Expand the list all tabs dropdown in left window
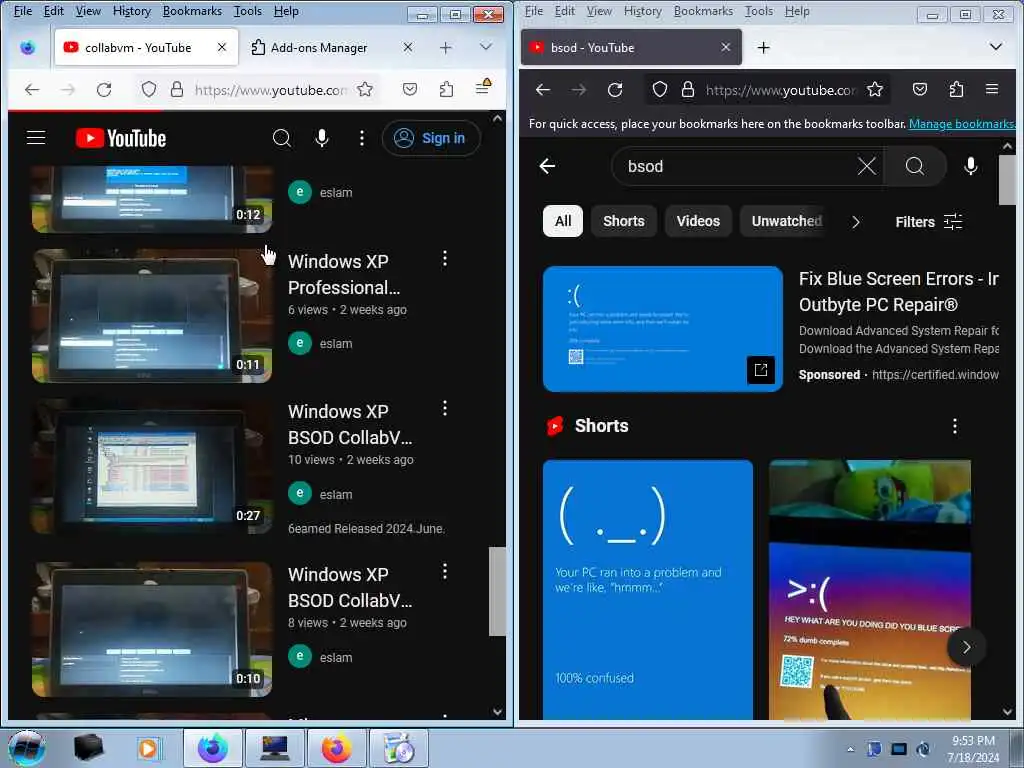 pyautogui.click(x=486, y=47)
